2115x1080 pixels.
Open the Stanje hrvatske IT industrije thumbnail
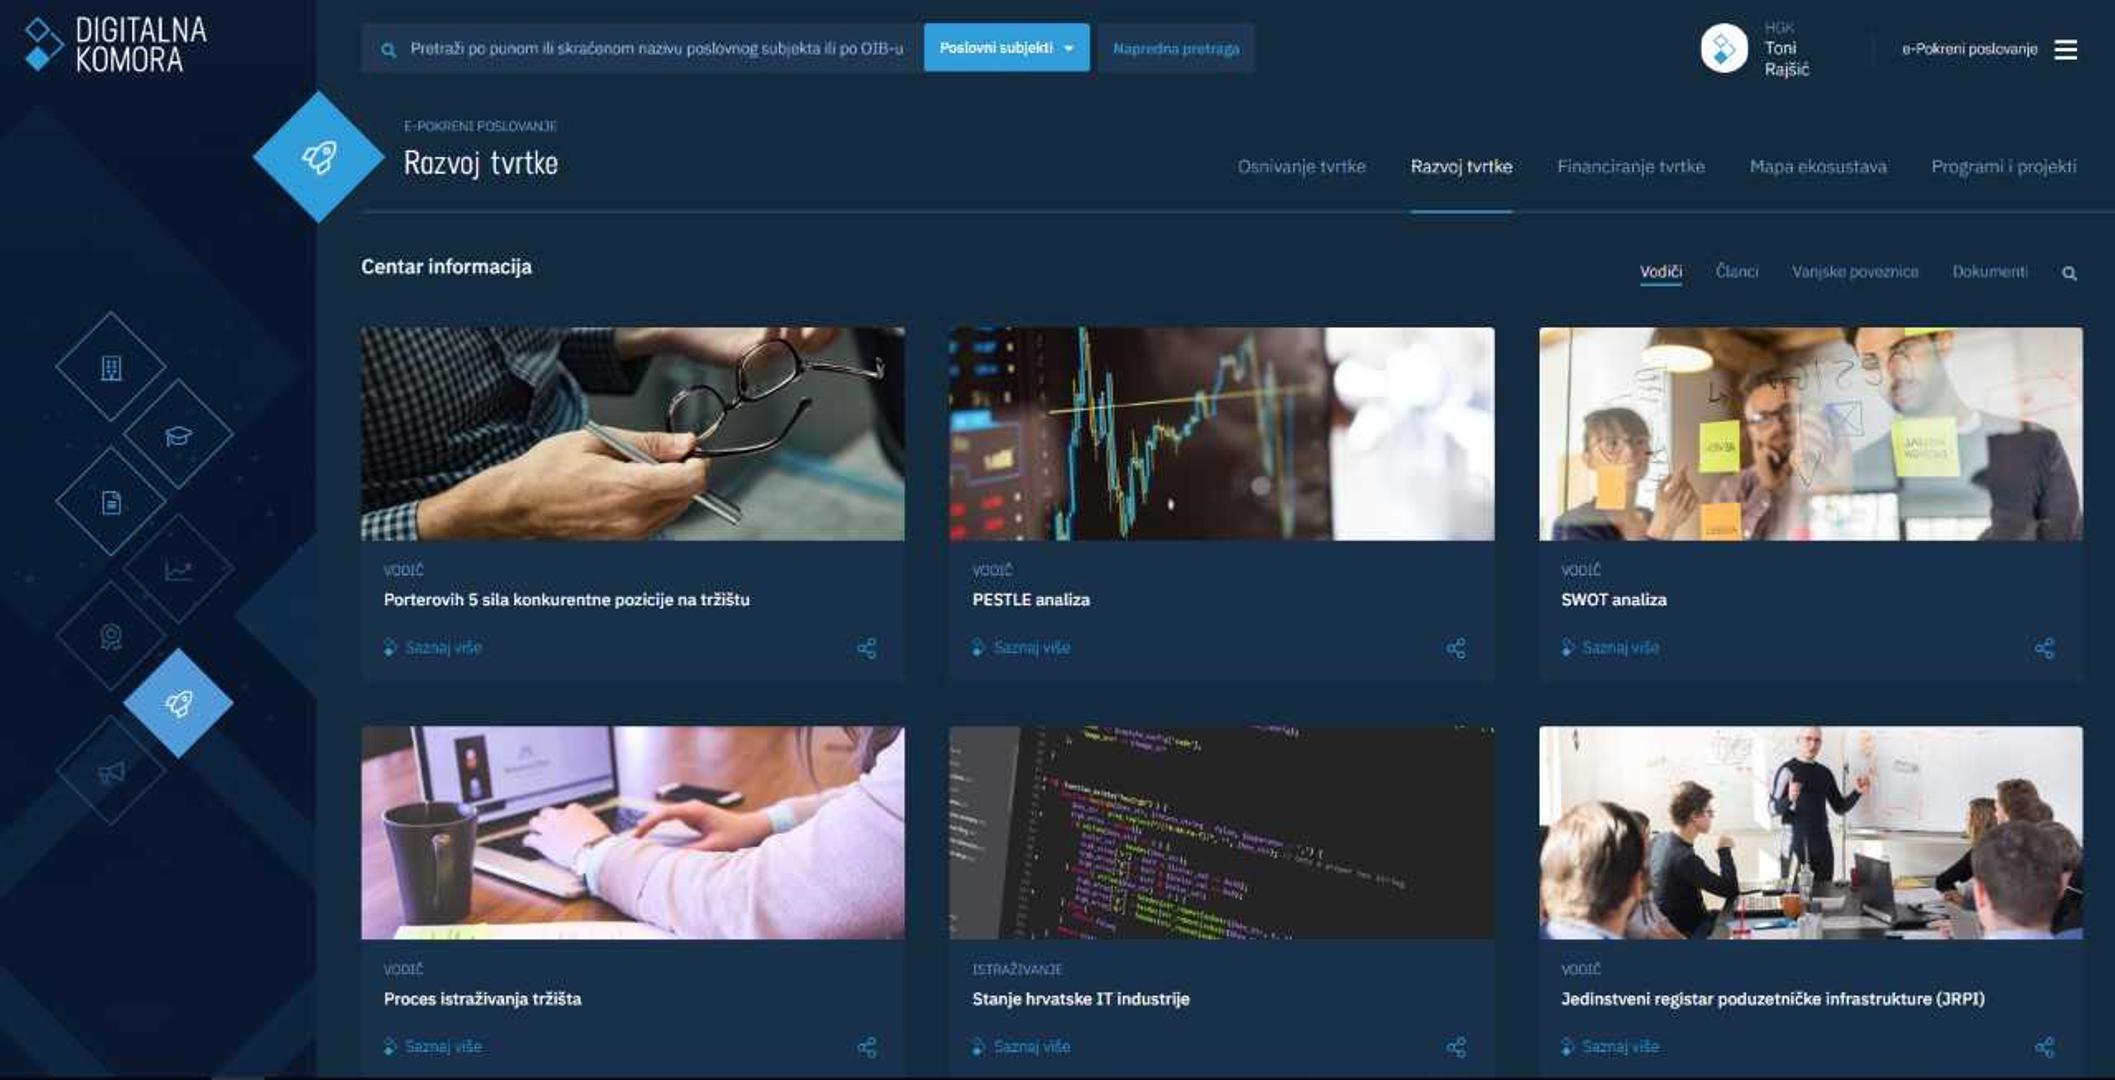tap(1221, 832)
